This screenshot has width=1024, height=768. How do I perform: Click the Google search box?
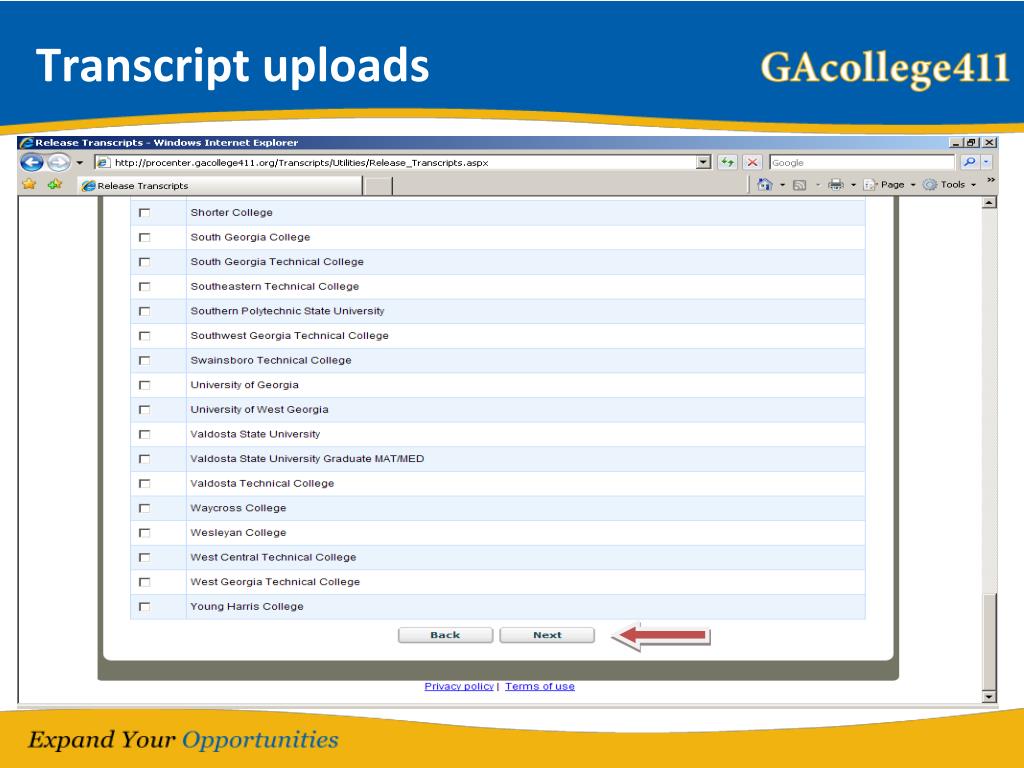click(x=861, y=163)
